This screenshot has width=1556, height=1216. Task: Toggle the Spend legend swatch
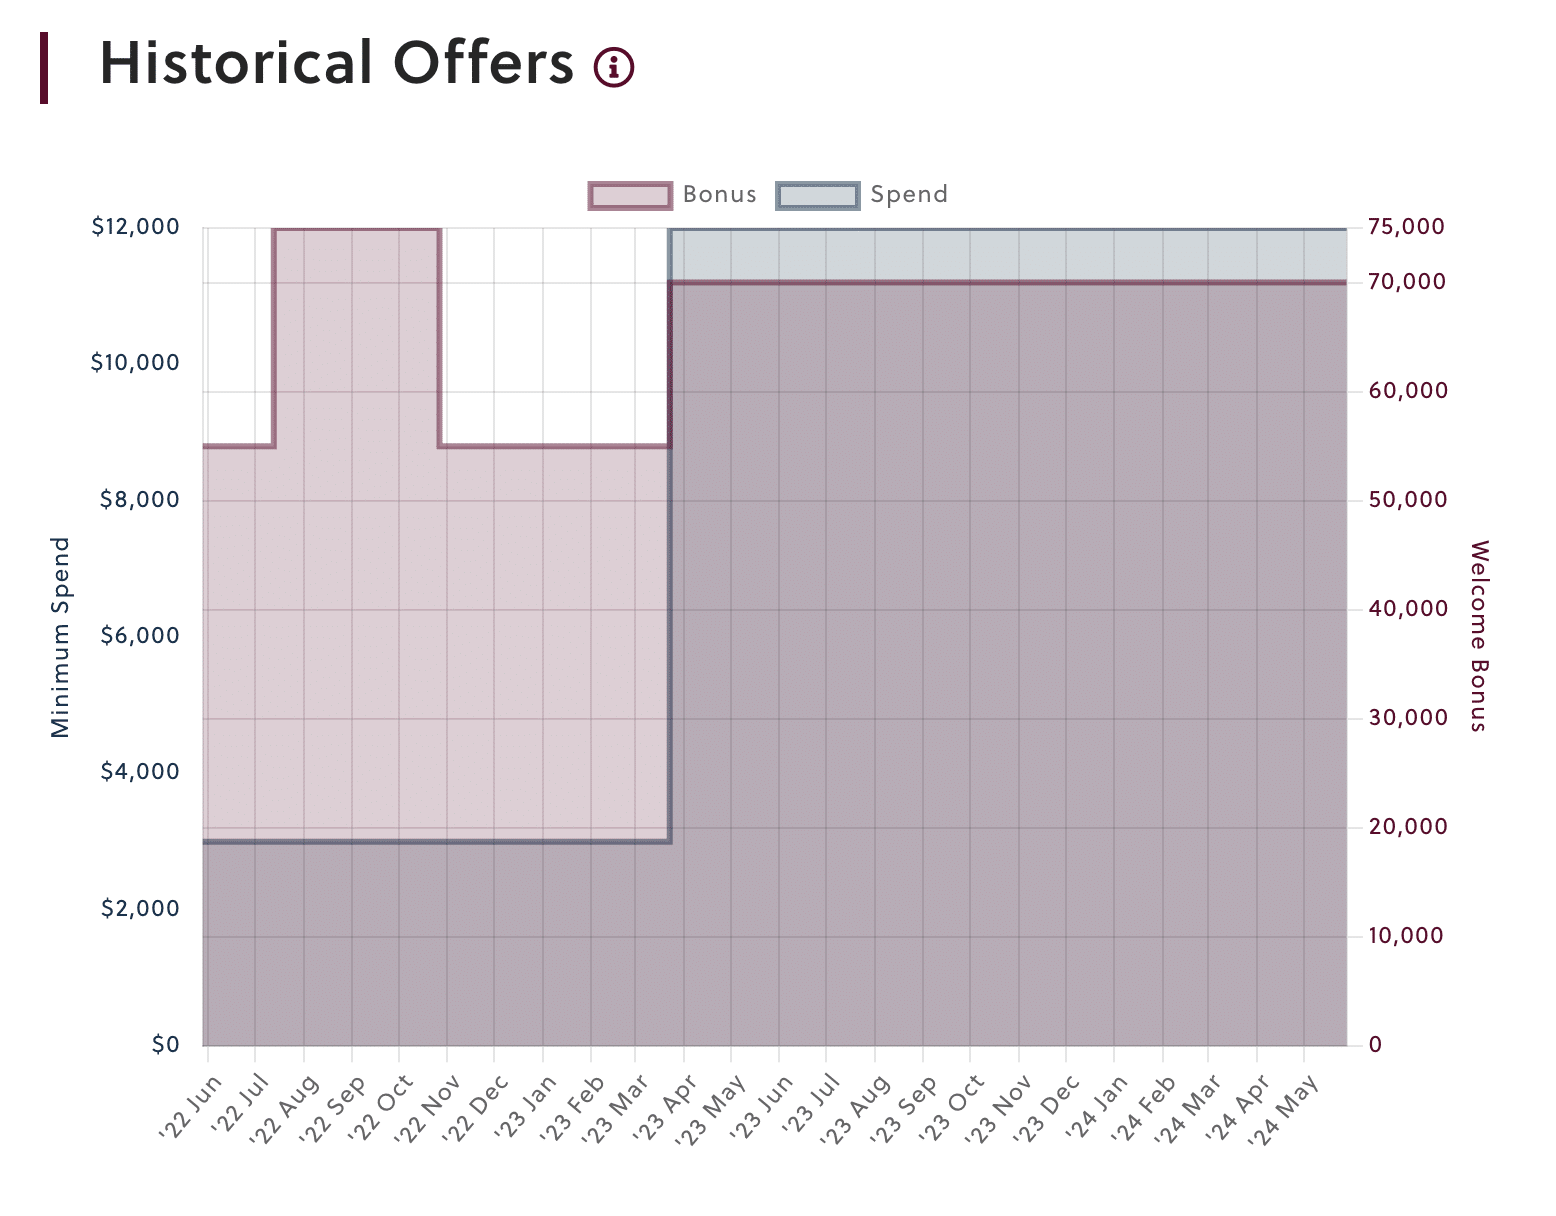coord(817,195)
